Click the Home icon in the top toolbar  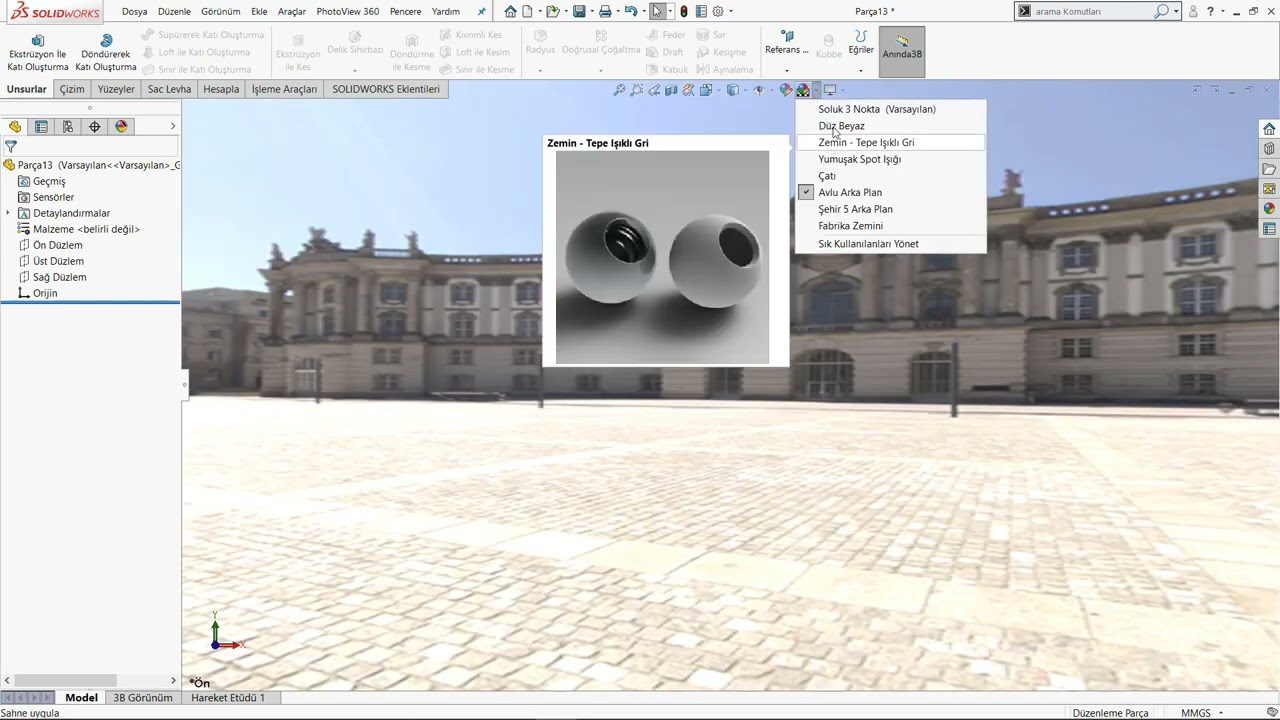(511, 12)
